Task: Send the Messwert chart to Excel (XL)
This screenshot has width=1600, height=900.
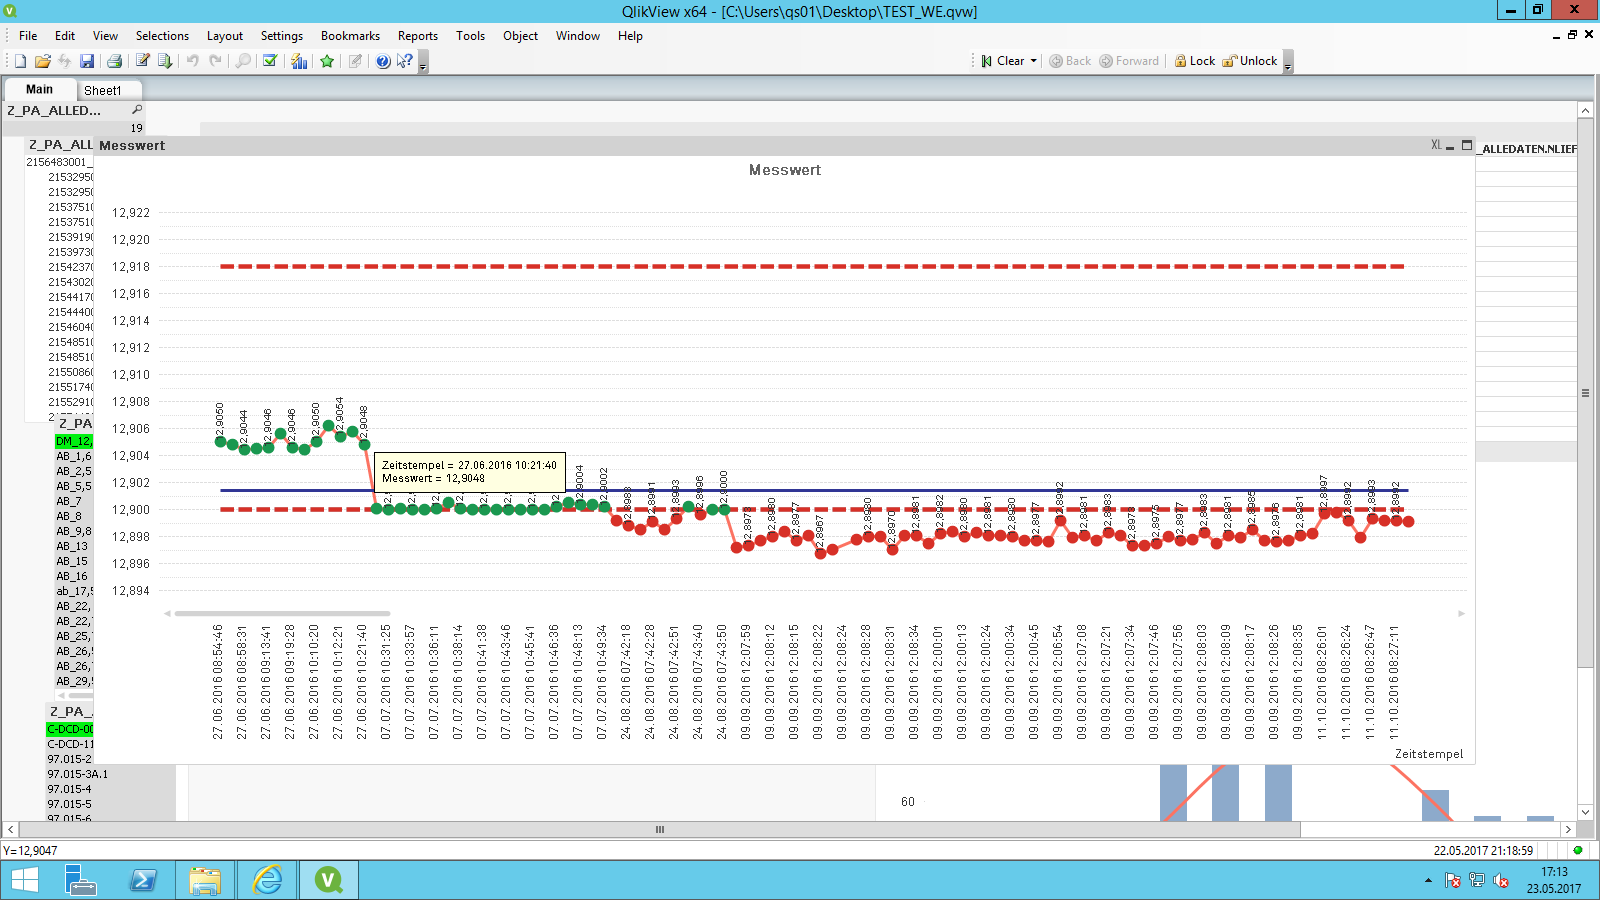Action: tap(1436, 145)
